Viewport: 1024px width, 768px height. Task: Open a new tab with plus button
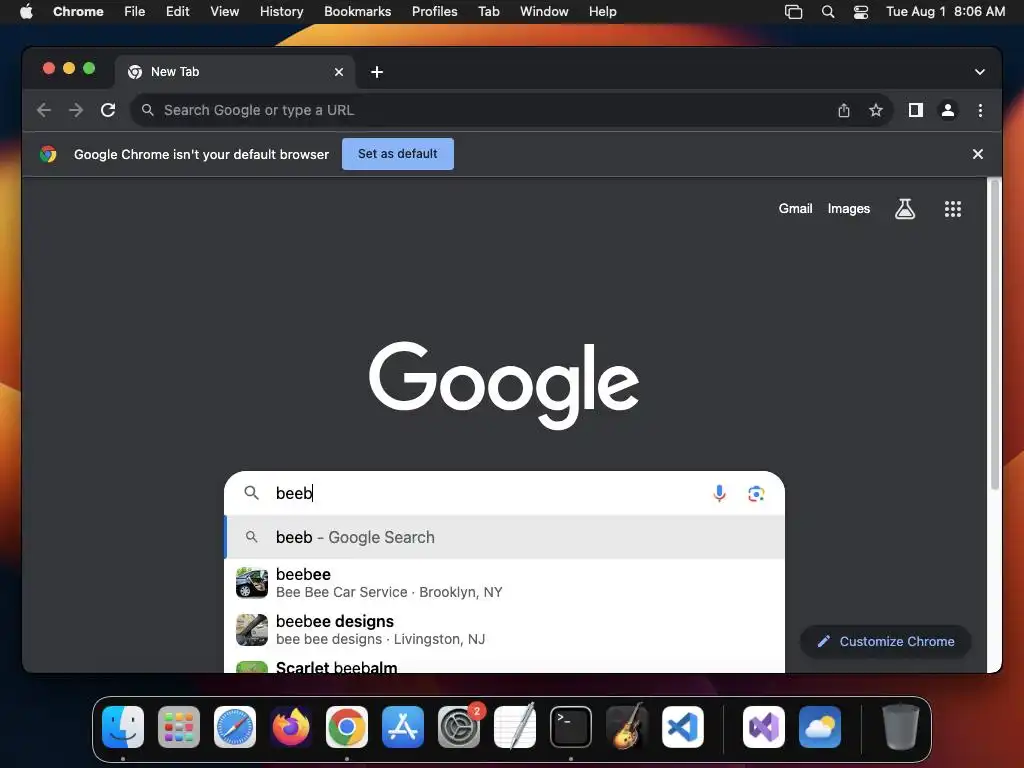point(377,72)
